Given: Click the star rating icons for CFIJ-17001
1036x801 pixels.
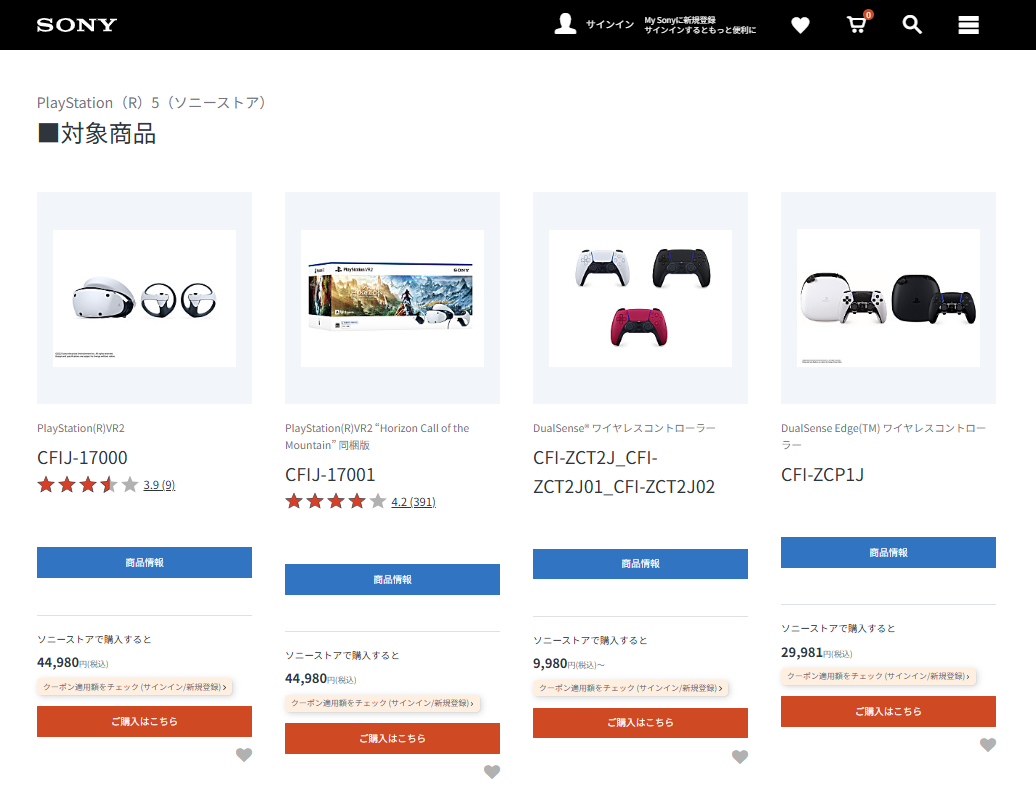Looking at the screenshot, I should click(x=336, y=502).
